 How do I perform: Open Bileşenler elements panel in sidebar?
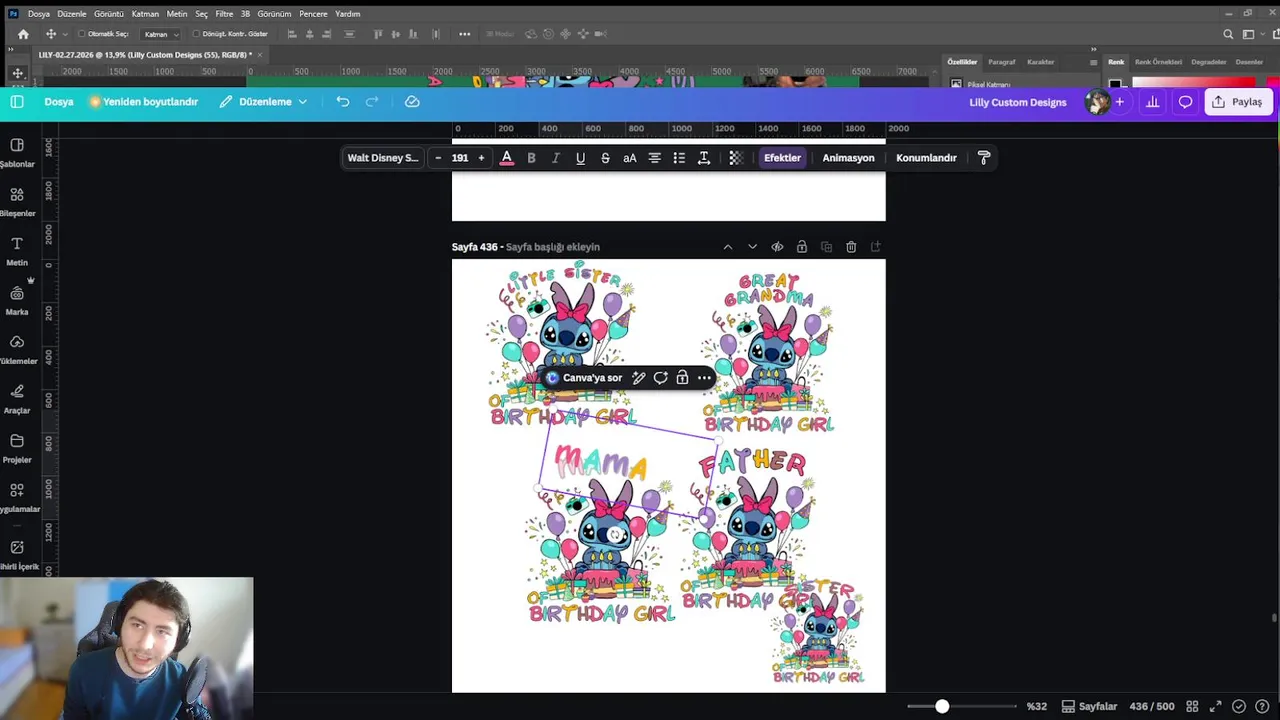pos(17,202)
